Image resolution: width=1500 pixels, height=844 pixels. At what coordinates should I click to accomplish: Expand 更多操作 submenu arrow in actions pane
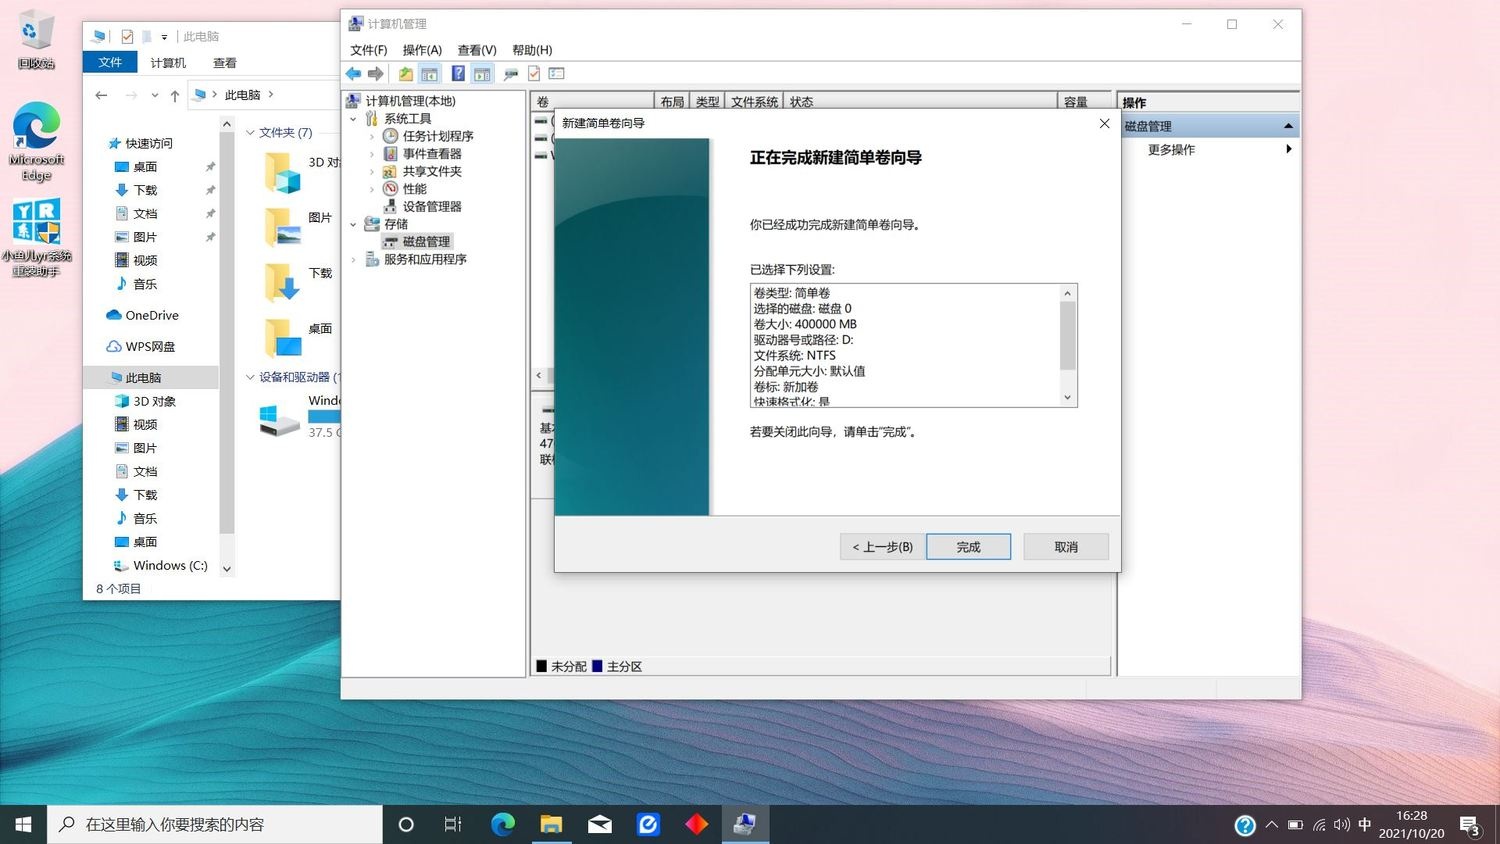[x=1288, y=149]
